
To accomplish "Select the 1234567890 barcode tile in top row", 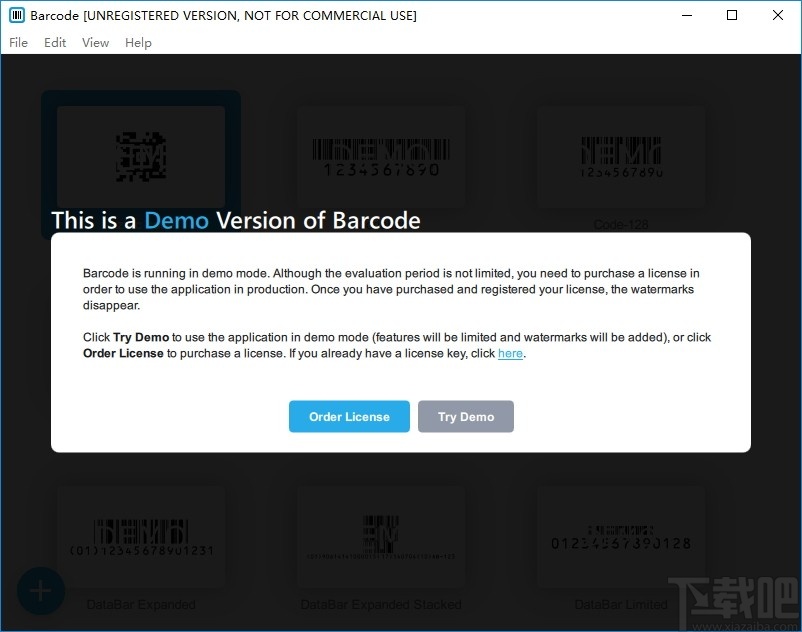I will [x=381, y=157].
